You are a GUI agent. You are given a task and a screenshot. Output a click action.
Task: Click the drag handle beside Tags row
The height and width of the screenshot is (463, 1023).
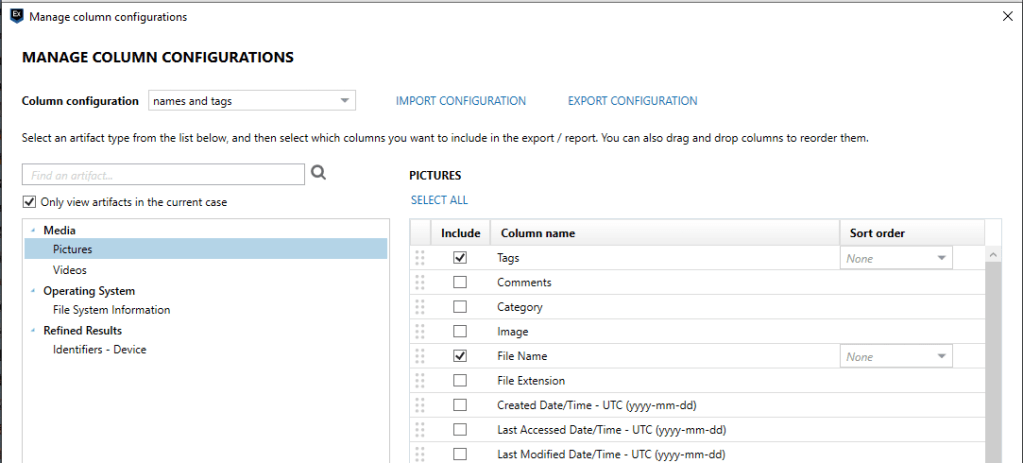coord(420,258)
